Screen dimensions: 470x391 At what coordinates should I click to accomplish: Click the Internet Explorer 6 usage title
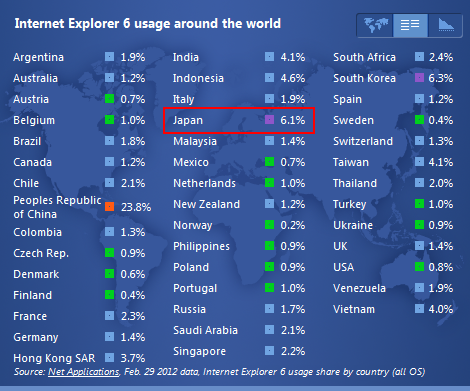pos(148,24)
